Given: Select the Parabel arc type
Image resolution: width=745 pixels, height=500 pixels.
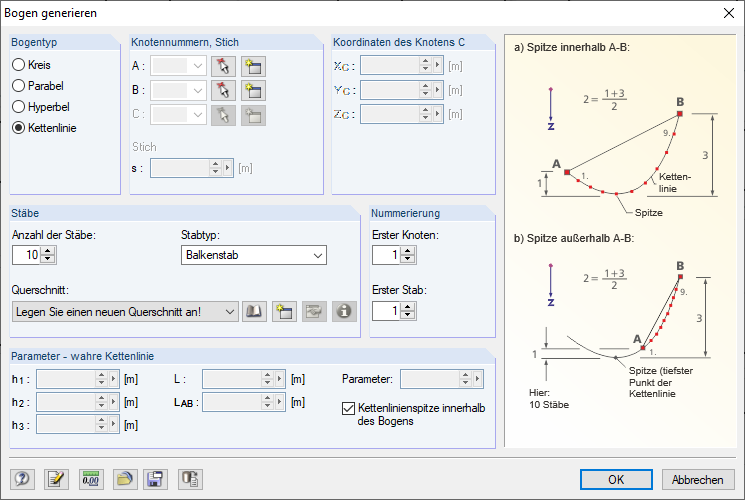Looking at the screenshot, I should point(38,86).
